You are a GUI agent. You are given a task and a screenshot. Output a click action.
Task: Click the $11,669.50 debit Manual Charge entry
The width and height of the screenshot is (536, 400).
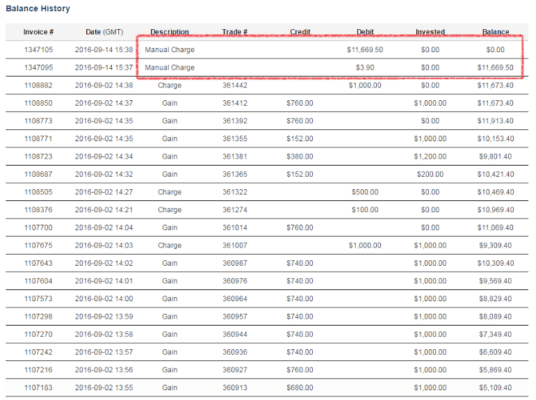point(365,50)
